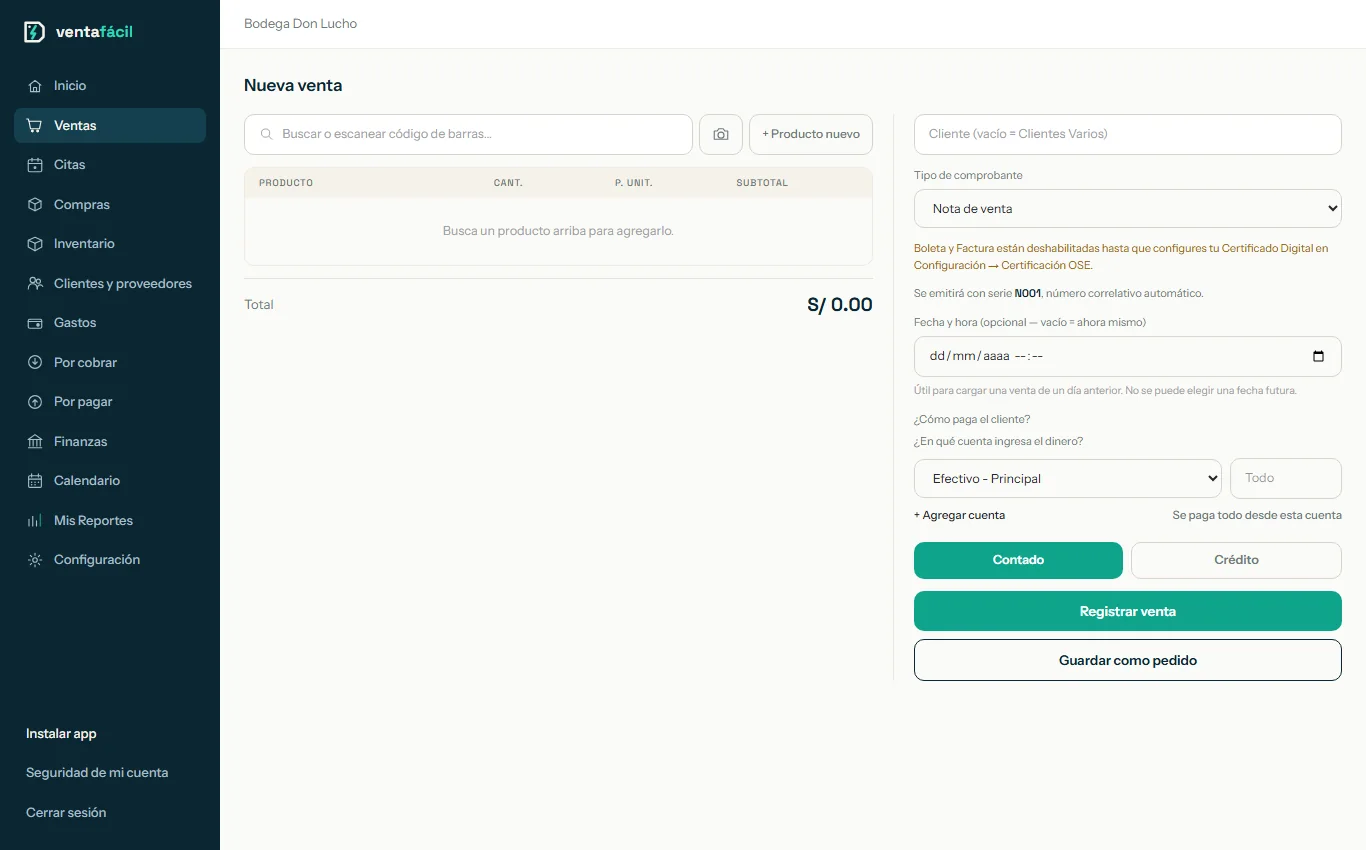Image resolution: width=1366 pixels, height=850 pixels.
Task: Click the Por cobrar arrow icon
Action: 35,363
